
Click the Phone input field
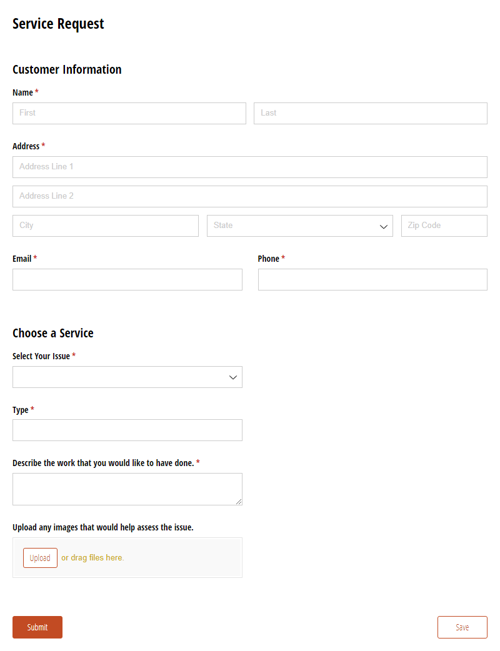coord(373,279)
